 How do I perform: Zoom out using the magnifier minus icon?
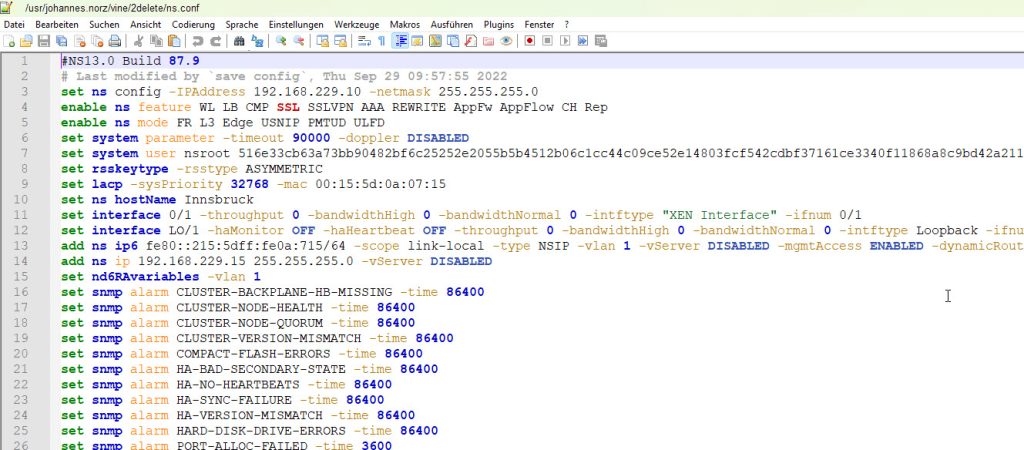299,41
